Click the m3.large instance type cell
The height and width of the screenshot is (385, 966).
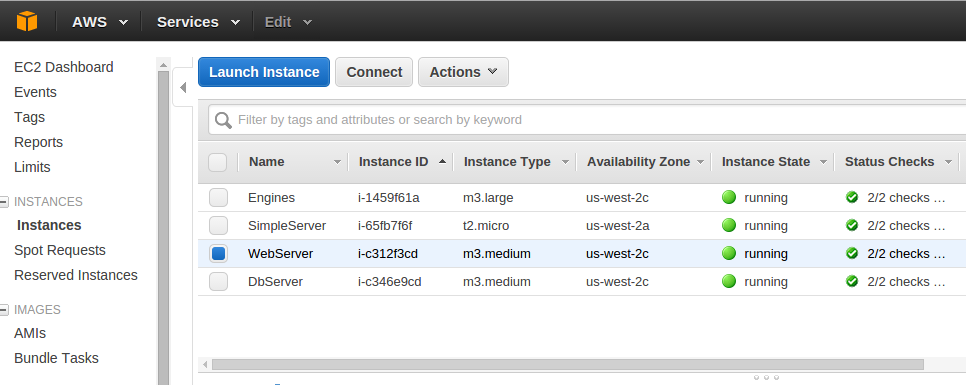488,198
